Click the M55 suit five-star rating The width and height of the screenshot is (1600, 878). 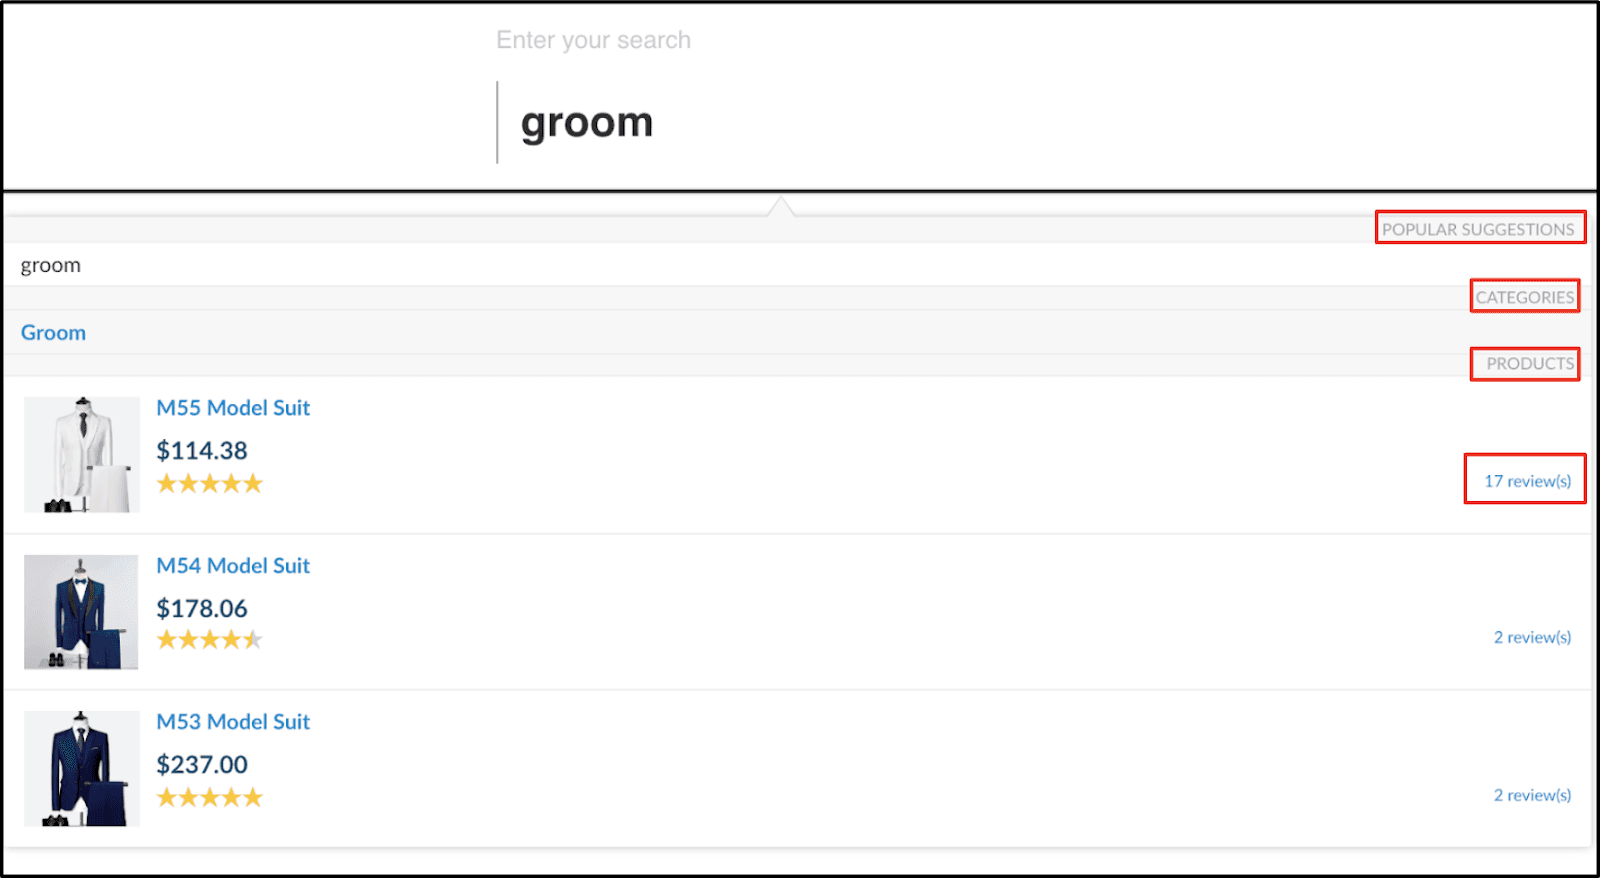tap(209, 484)
